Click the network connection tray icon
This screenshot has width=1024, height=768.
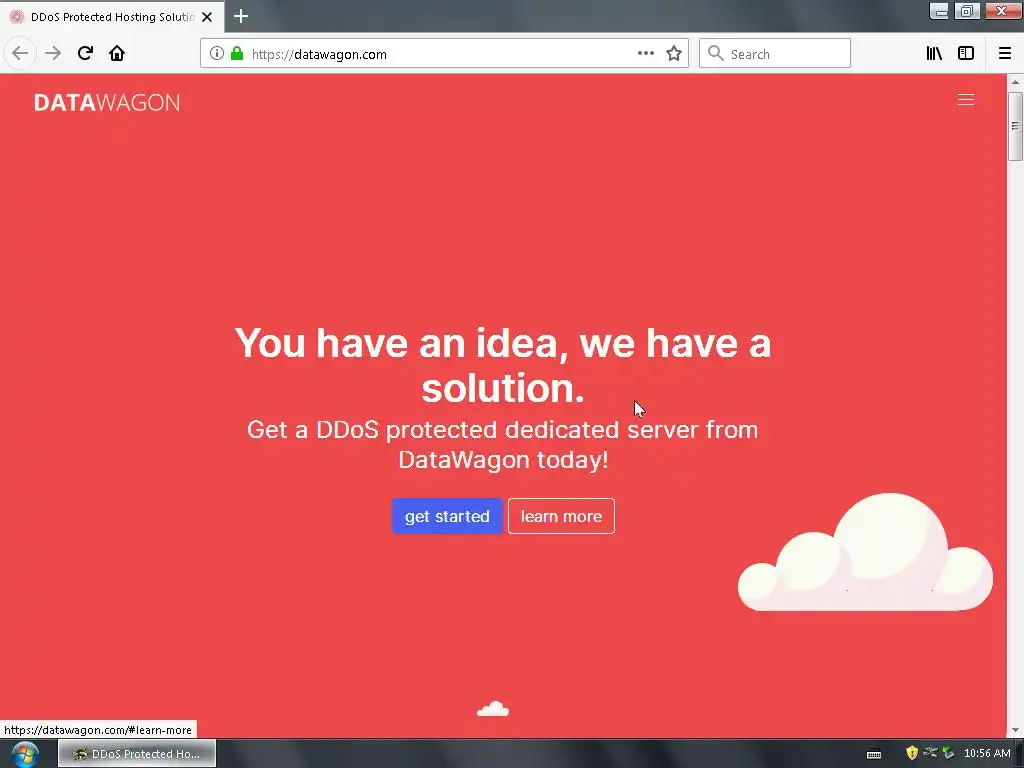[x=930, y=753]
